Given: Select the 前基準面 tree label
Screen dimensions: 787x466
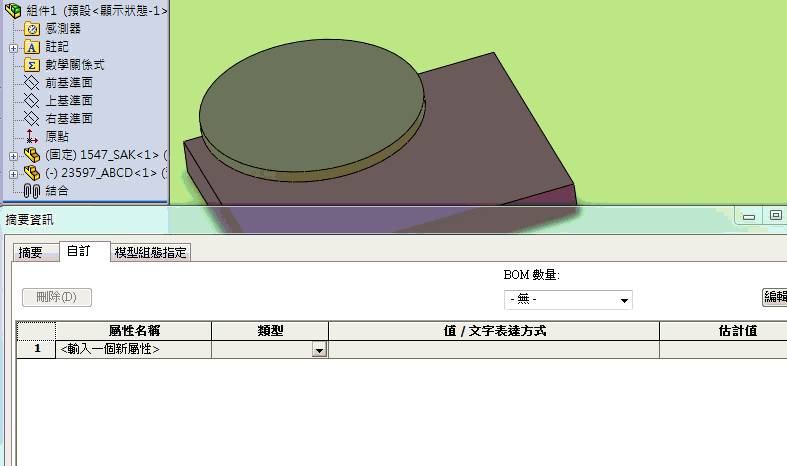Looking at the screenshot, I should (69, 83).
